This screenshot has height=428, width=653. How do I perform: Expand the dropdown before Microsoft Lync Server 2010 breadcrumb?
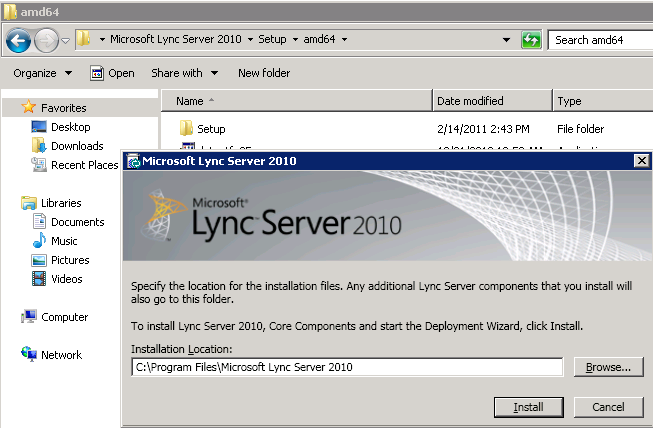coord(102,40)
